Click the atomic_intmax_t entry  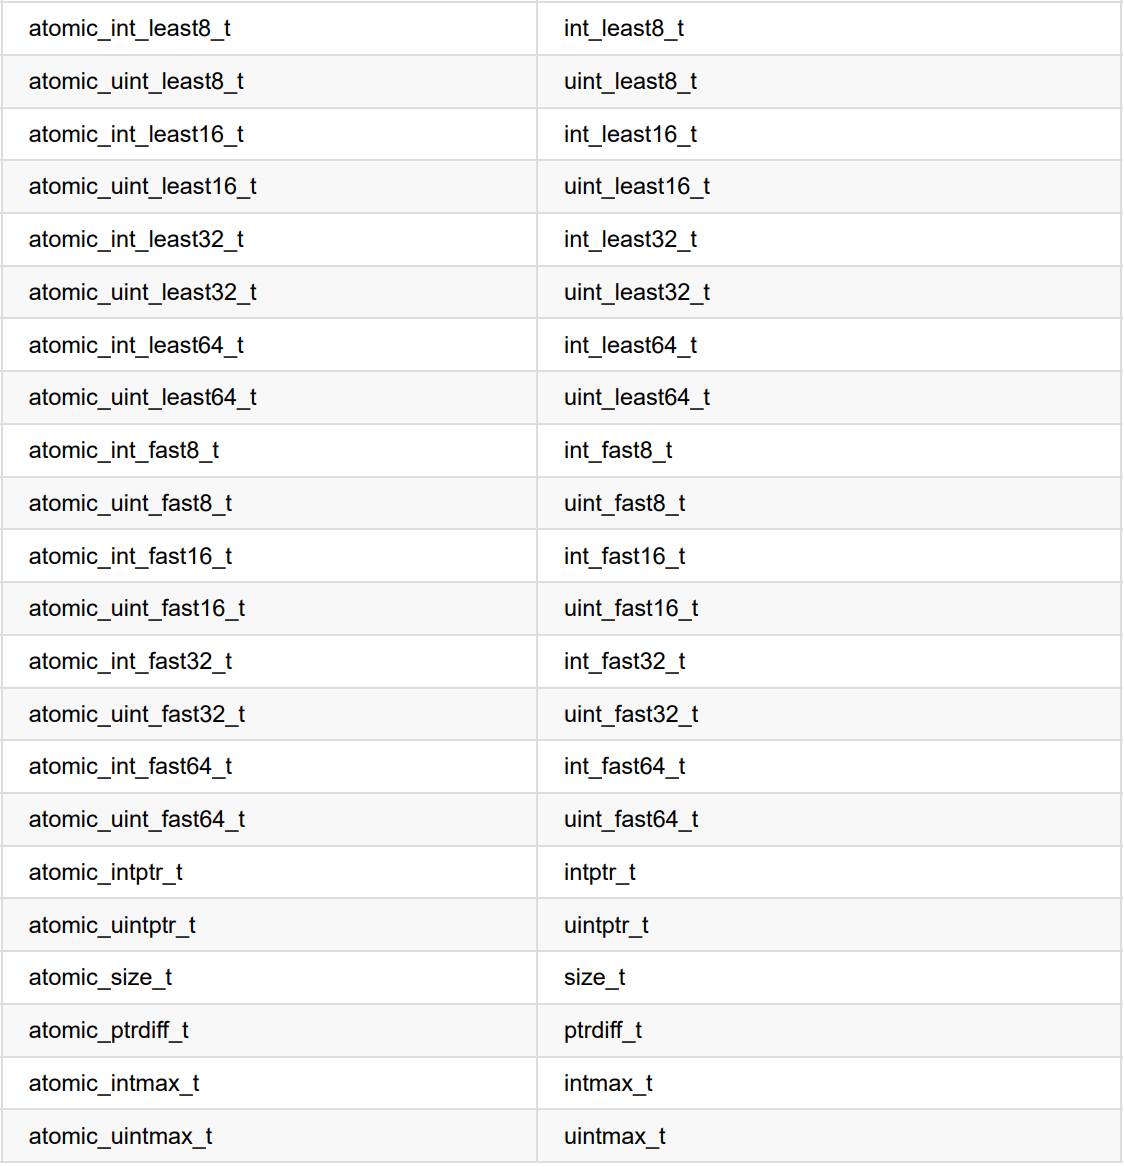(x=114, y=1084)
